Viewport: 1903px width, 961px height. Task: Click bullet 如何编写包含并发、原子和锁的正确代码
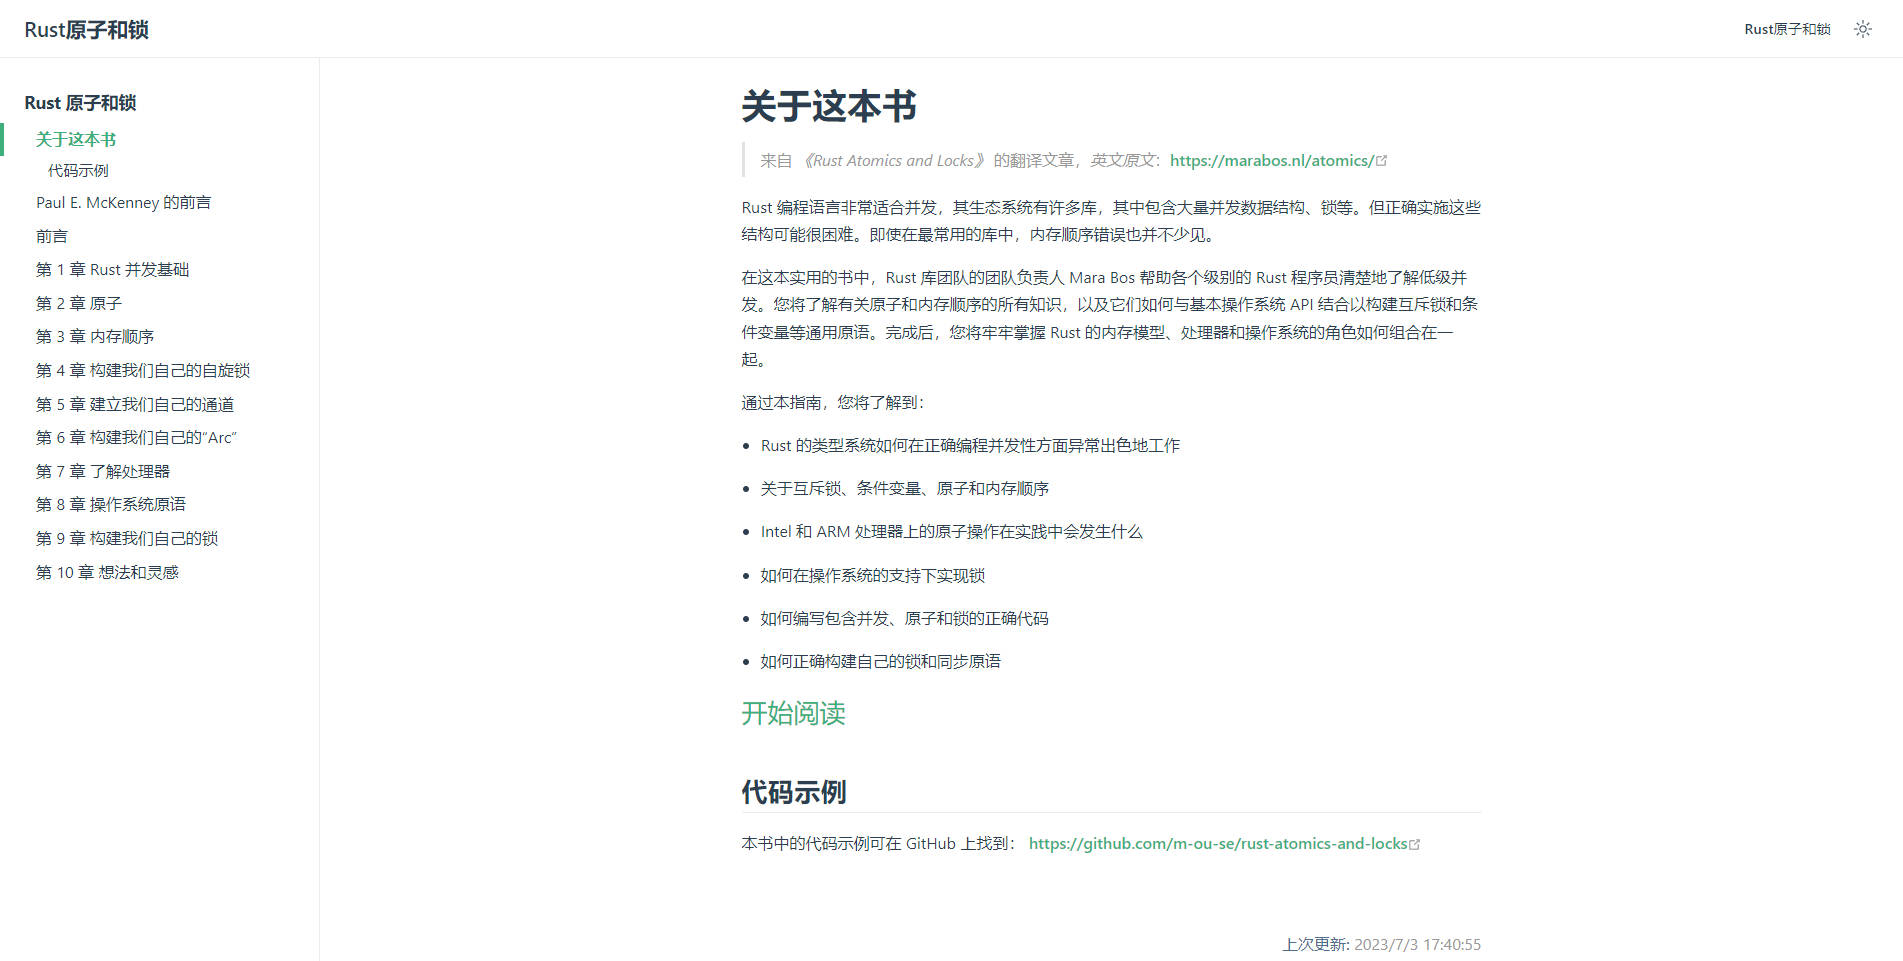pos(904,619)
